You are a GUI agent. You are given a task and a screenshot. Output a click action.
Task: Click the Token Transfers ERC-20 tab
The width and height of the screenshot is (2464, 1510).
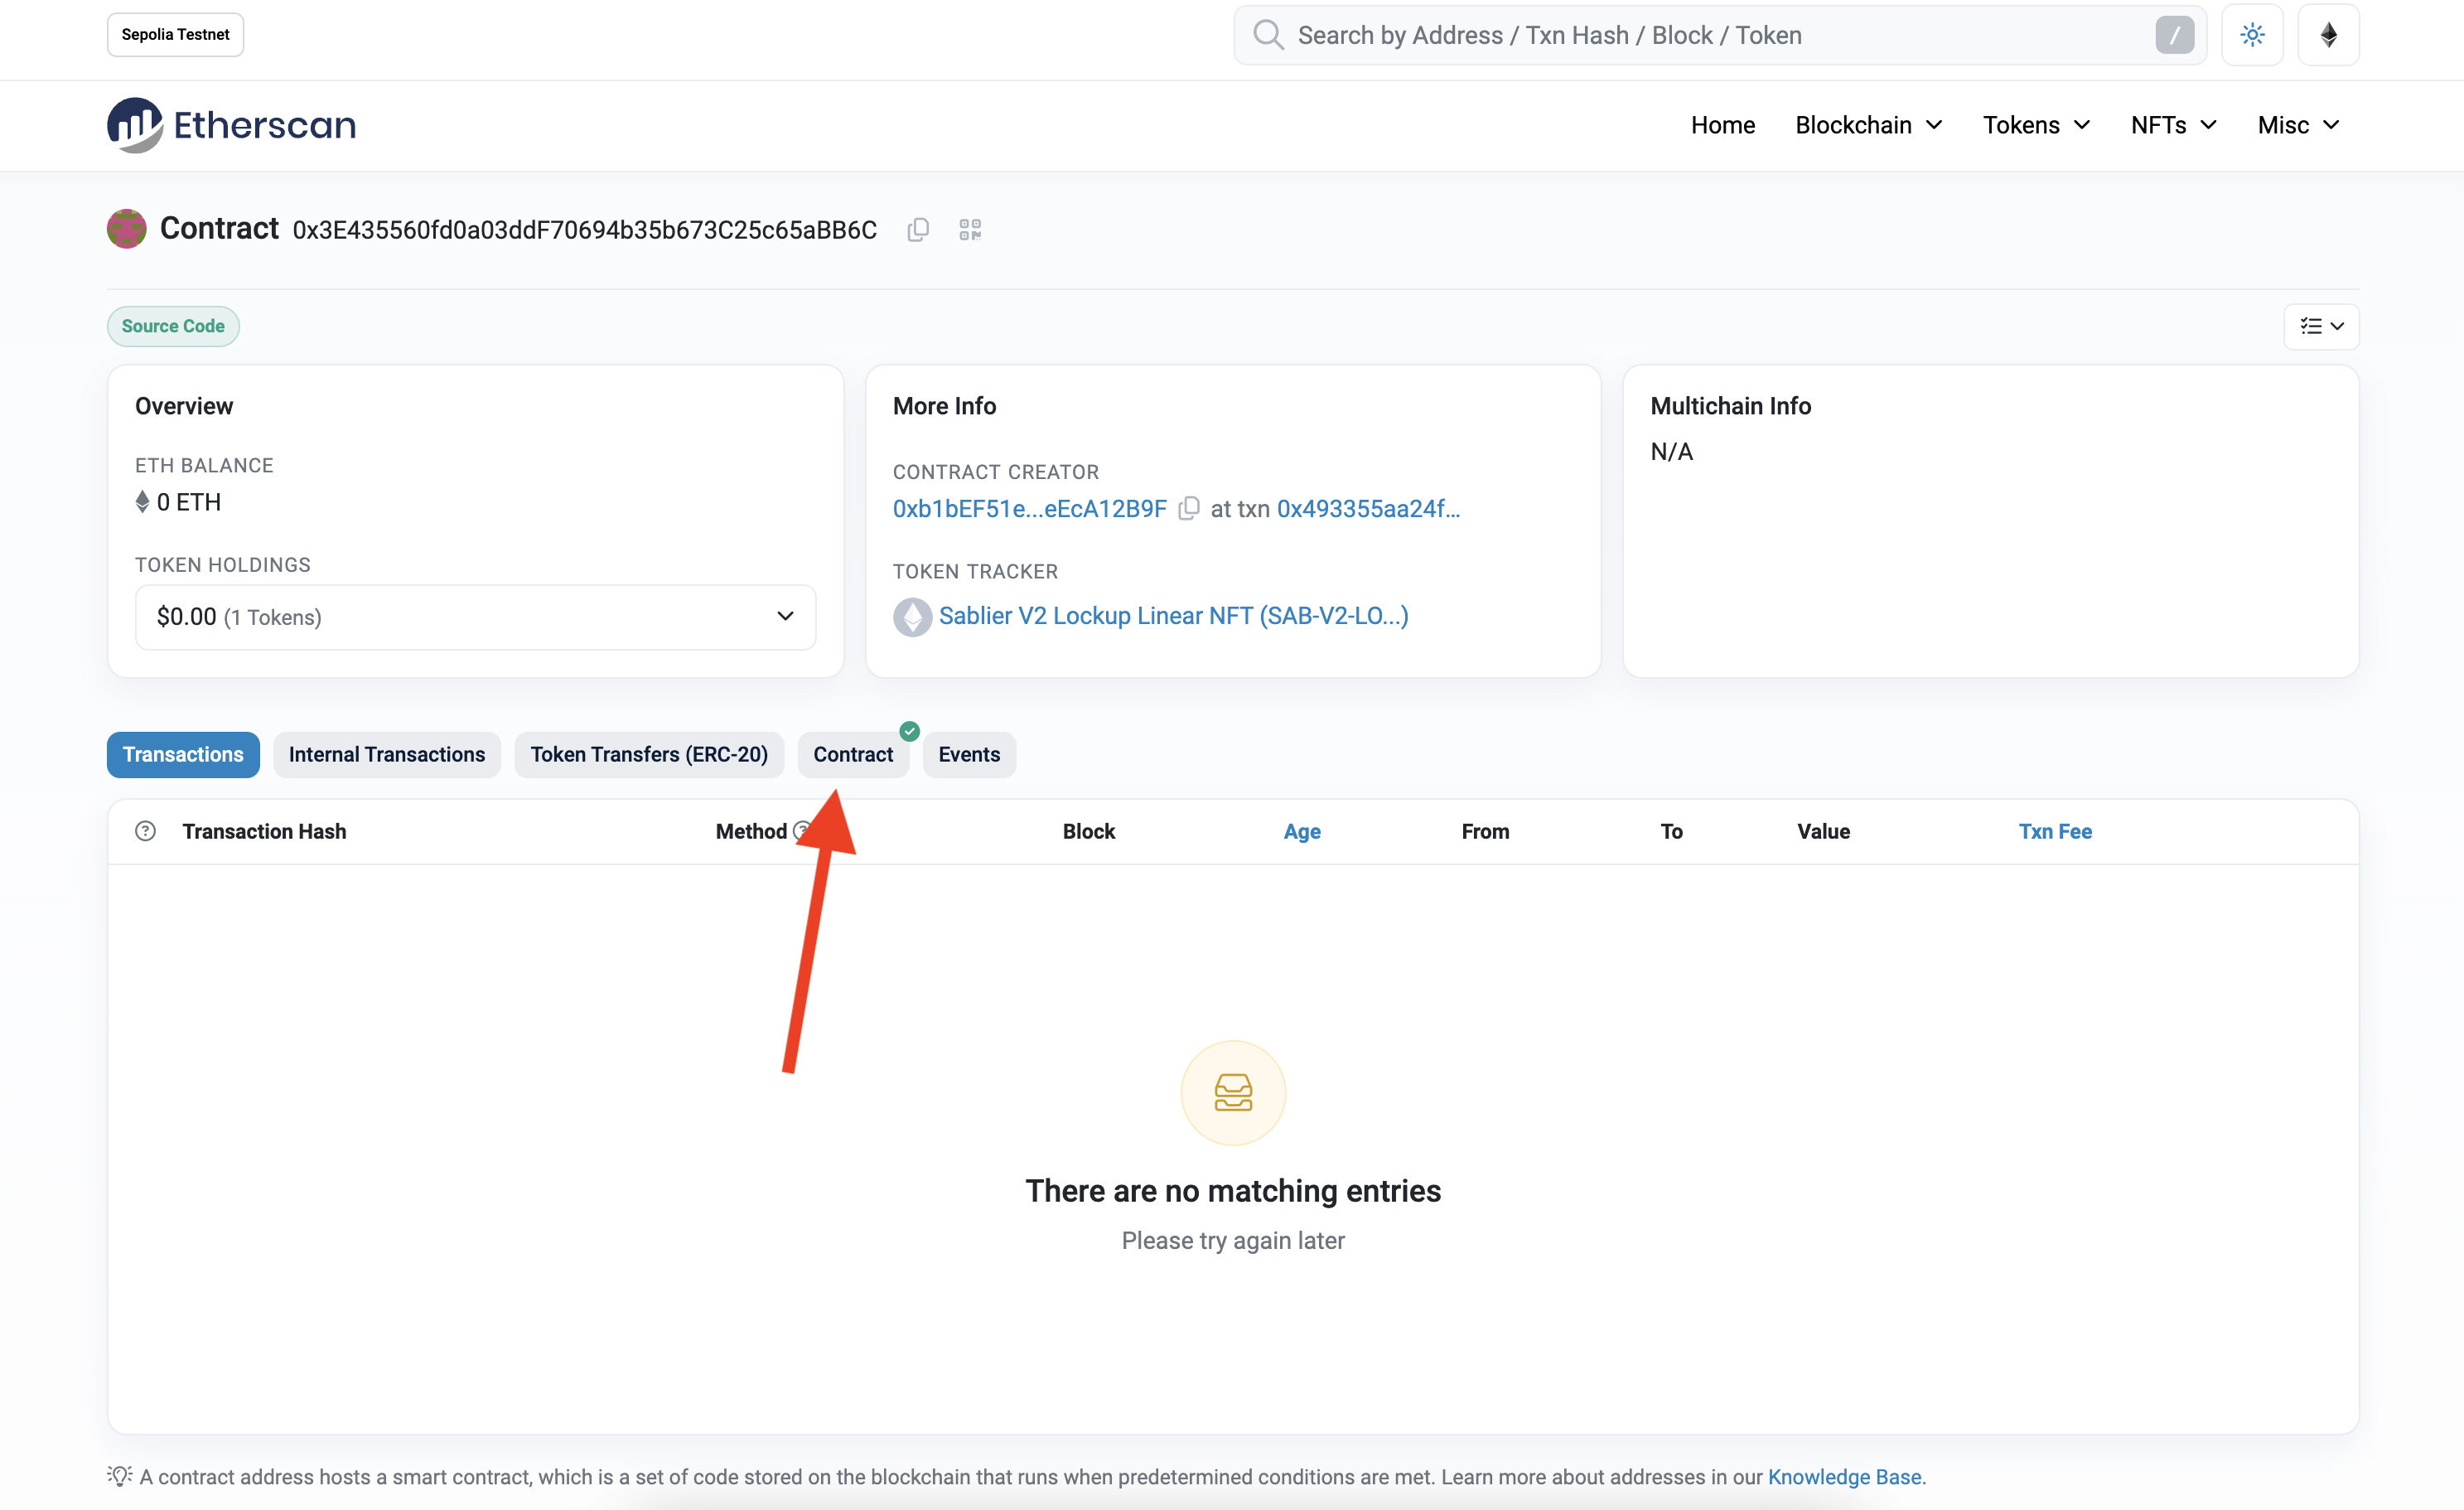pyautogui.click(x=648, y=753)
